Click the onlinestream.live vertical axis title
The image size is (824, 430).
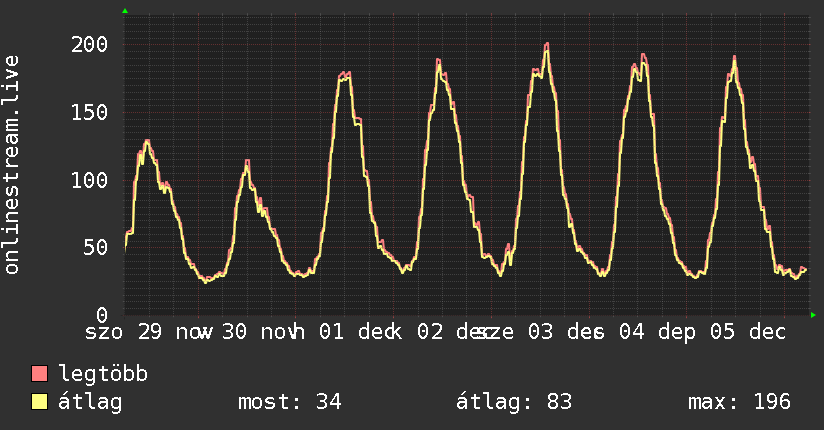[12, 165]
